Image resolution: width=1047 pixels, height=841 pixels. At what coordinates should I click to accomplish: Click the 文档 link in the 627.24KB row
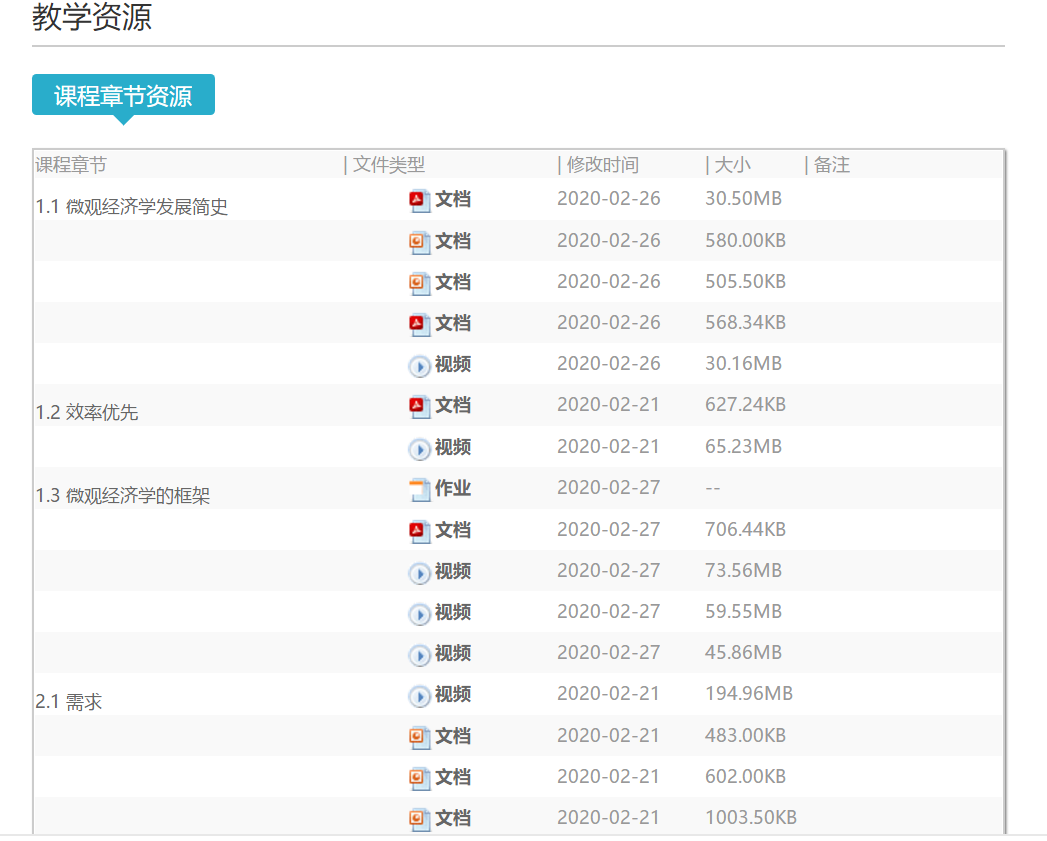453,405
